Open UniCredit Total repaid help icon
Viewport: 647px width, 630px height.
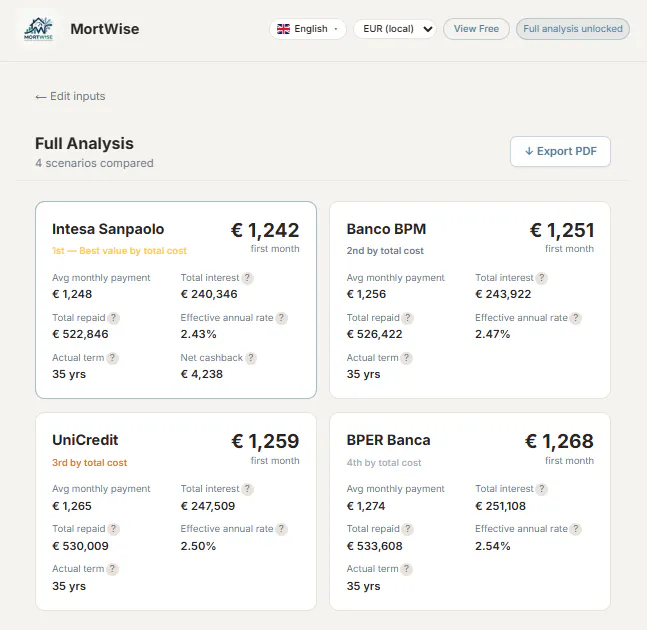click(113, 529)
